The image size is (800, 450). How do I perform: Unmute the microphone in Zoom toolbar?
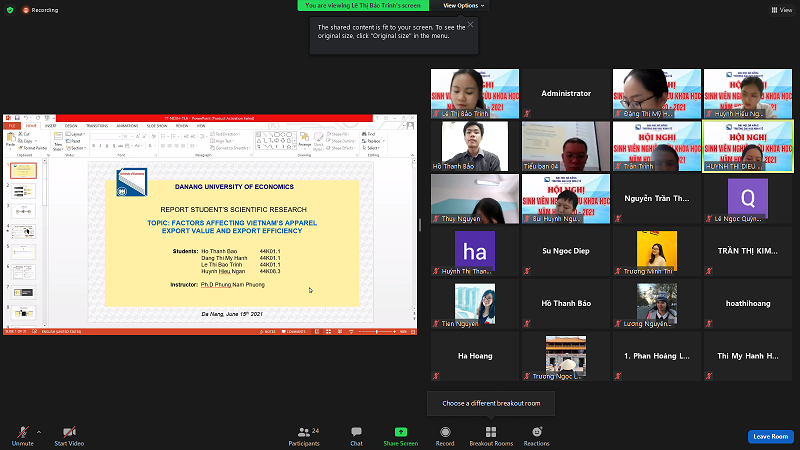coord(22,436)
